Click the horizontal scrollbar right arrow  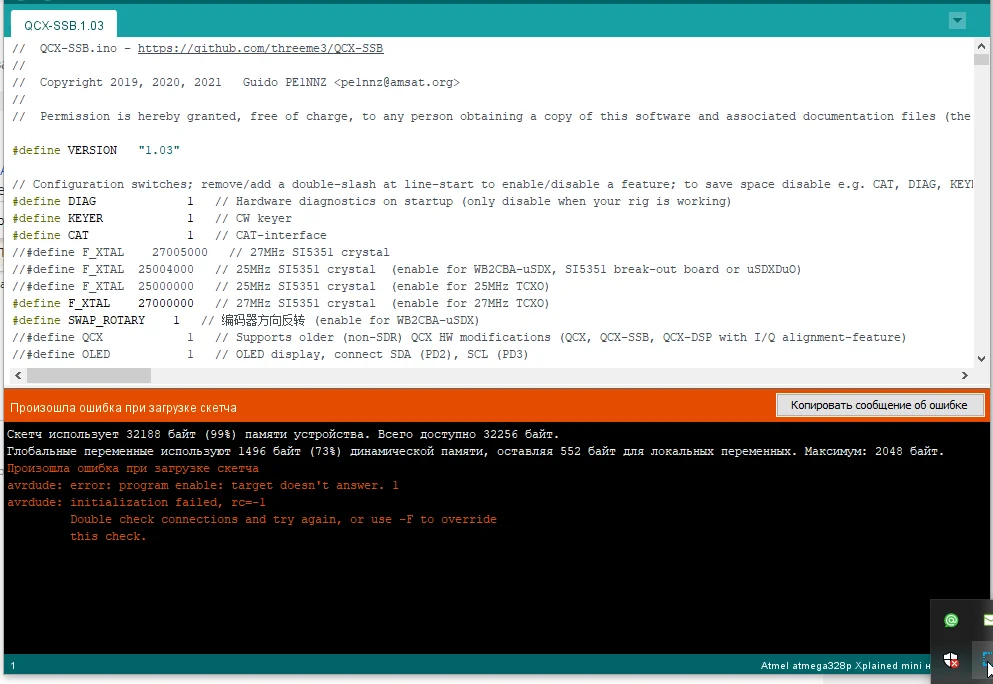965,375
